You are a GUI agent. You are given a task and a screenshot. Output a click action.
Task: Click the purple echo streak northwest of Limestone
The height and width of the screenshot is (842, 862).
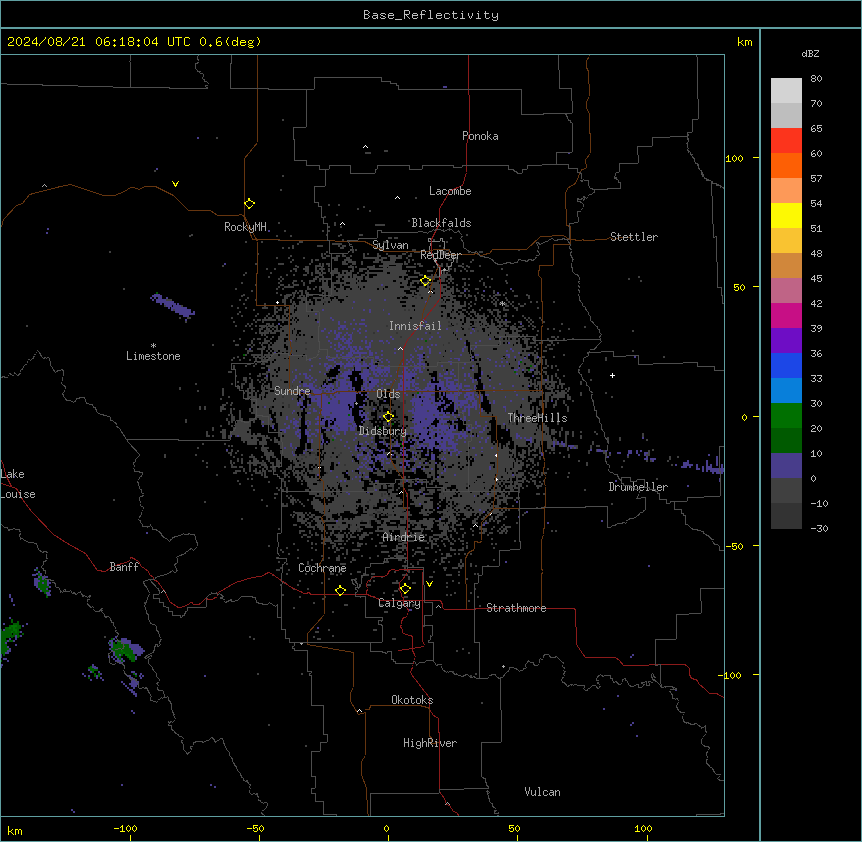[173, 306]
